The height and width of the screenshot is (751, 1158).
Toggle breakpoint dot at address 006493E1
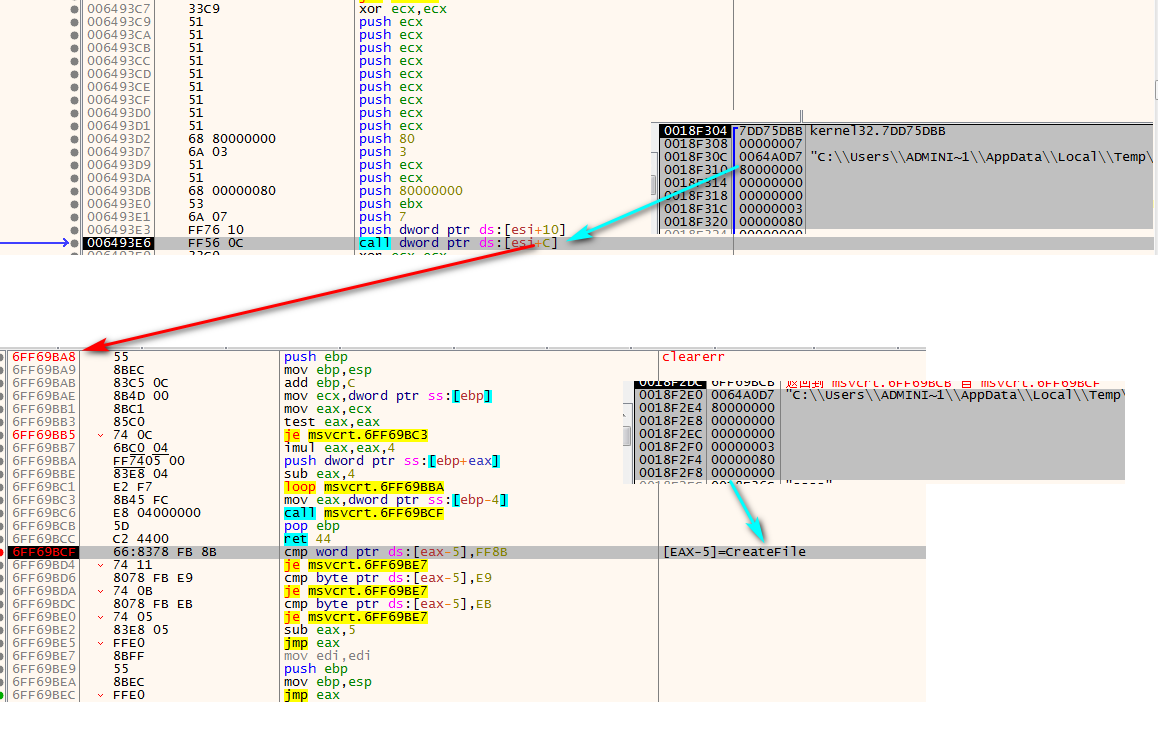tap(74, 217)
